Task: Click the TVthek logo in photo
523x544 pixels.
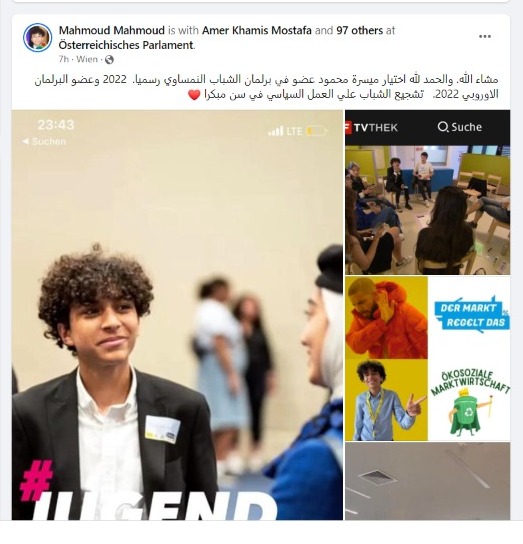Action: point(372,127)
